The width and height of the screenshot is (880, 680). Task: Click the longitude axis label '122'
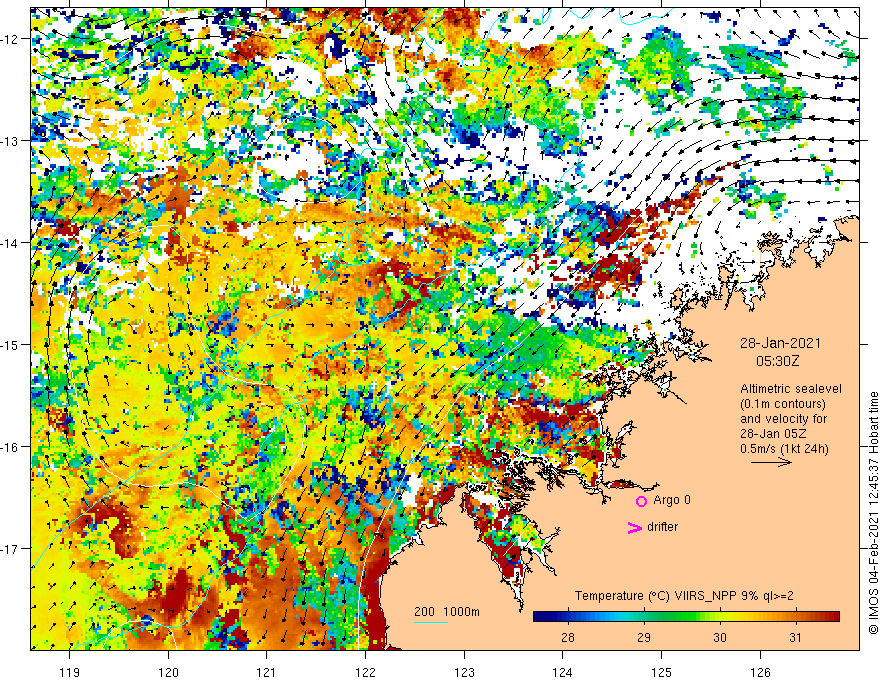coord(365,672)
